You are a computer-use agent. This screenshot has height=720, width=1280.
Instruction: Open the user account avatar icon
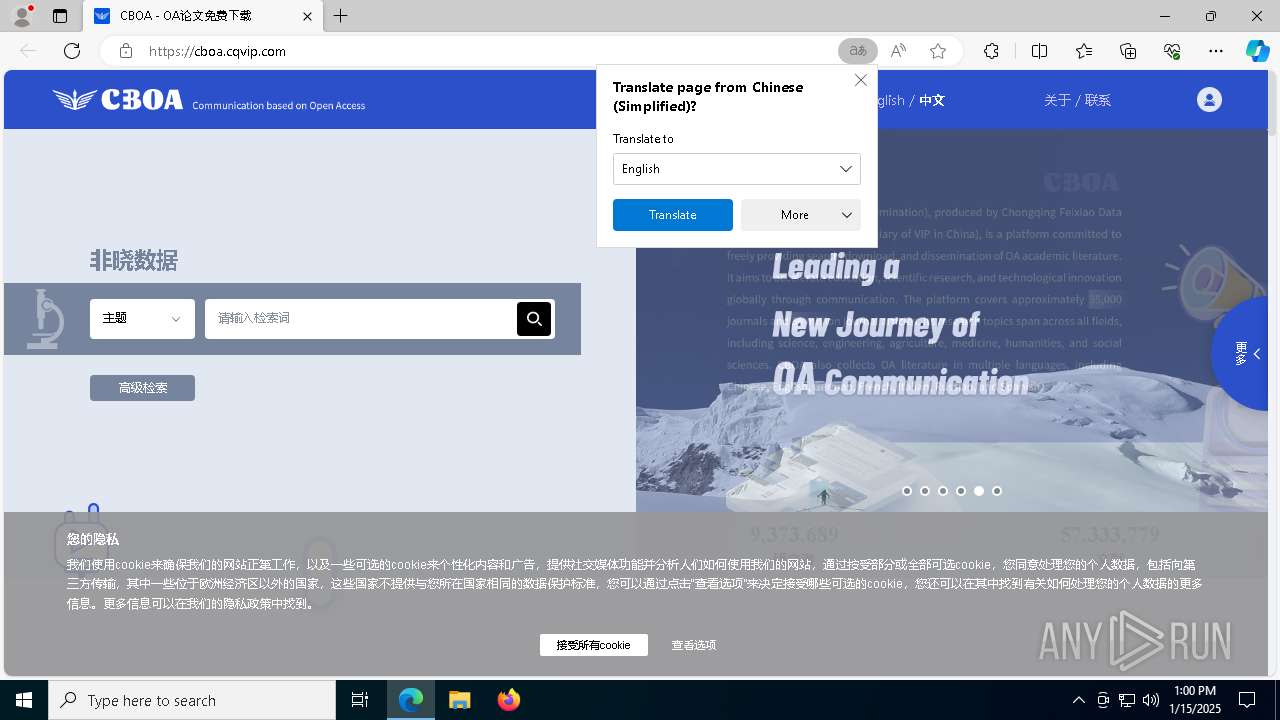[x=1209, y=99]
